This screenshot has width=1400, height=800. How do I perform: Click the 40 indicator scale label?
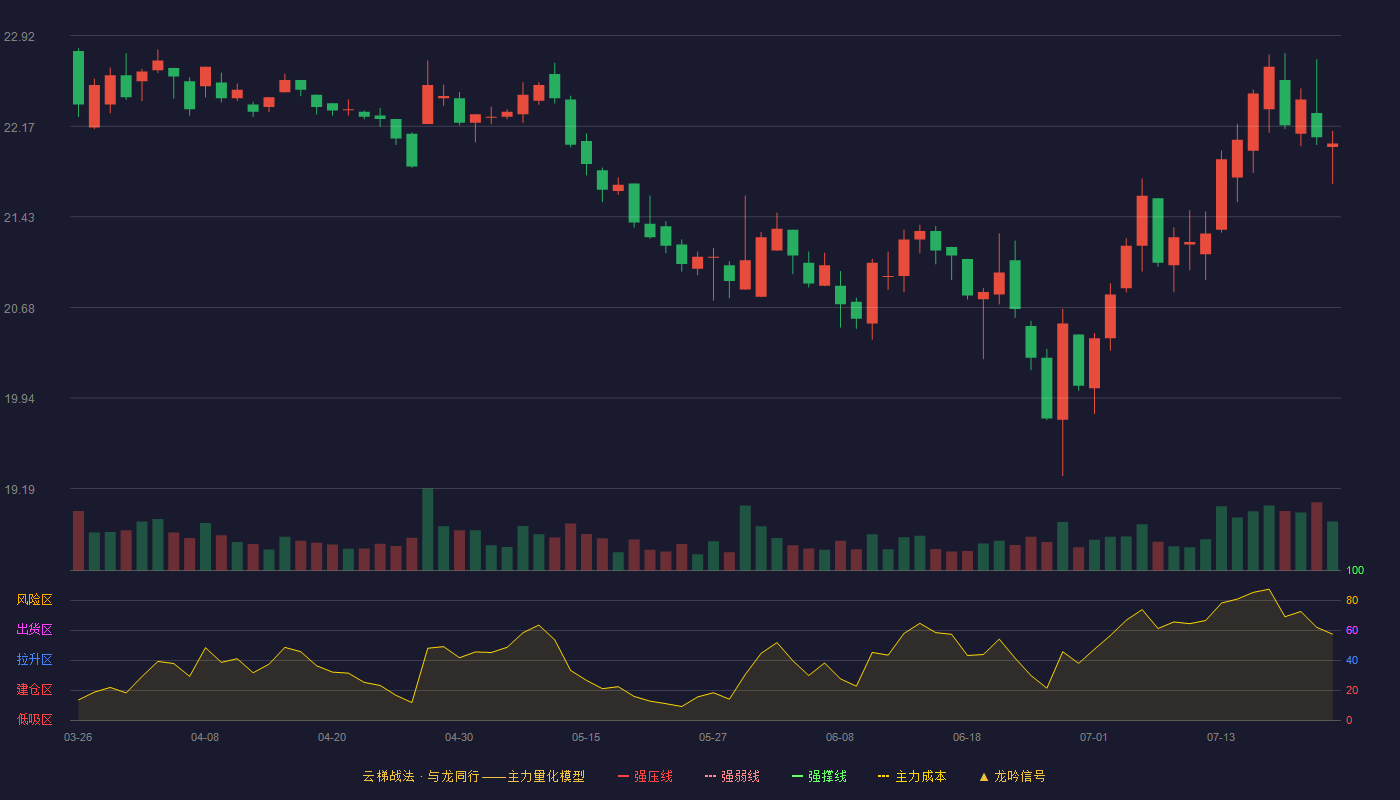tap(1352, 661)
